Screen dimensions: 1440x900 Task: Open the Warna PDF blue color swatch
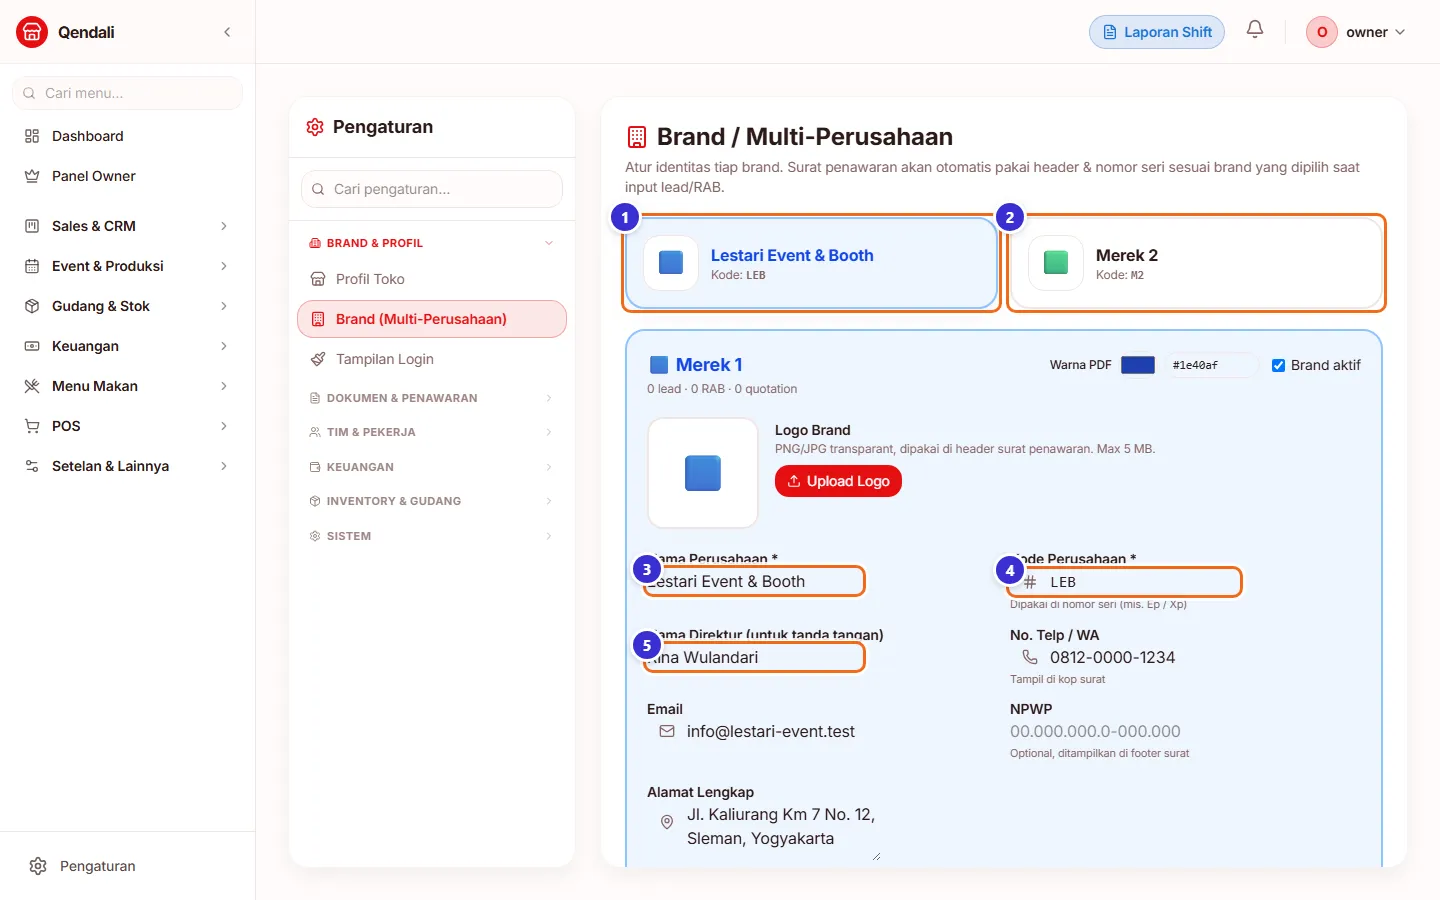(x=1138, y=365)
